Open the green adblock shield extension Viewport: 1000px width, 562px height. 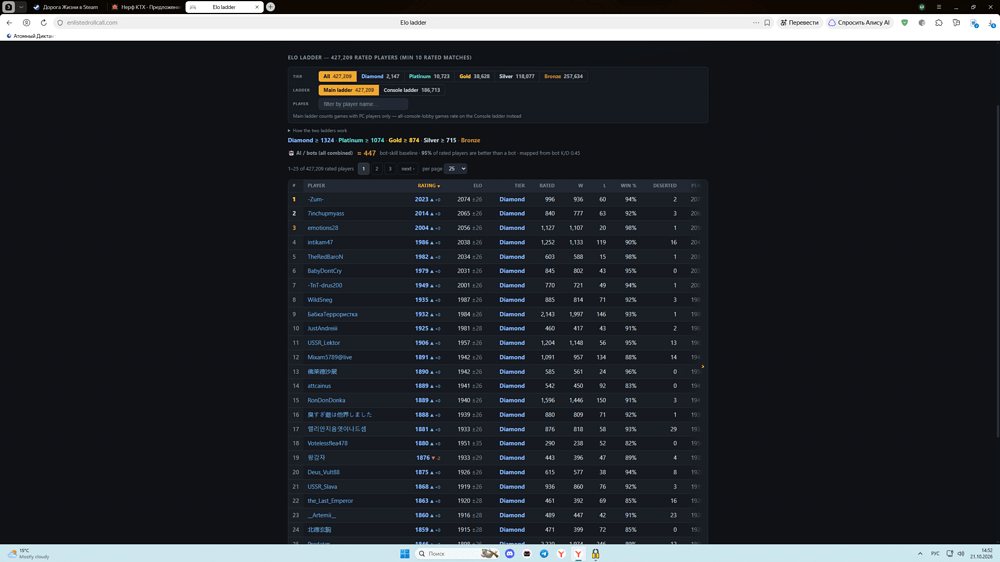click(x=904, y=22)
